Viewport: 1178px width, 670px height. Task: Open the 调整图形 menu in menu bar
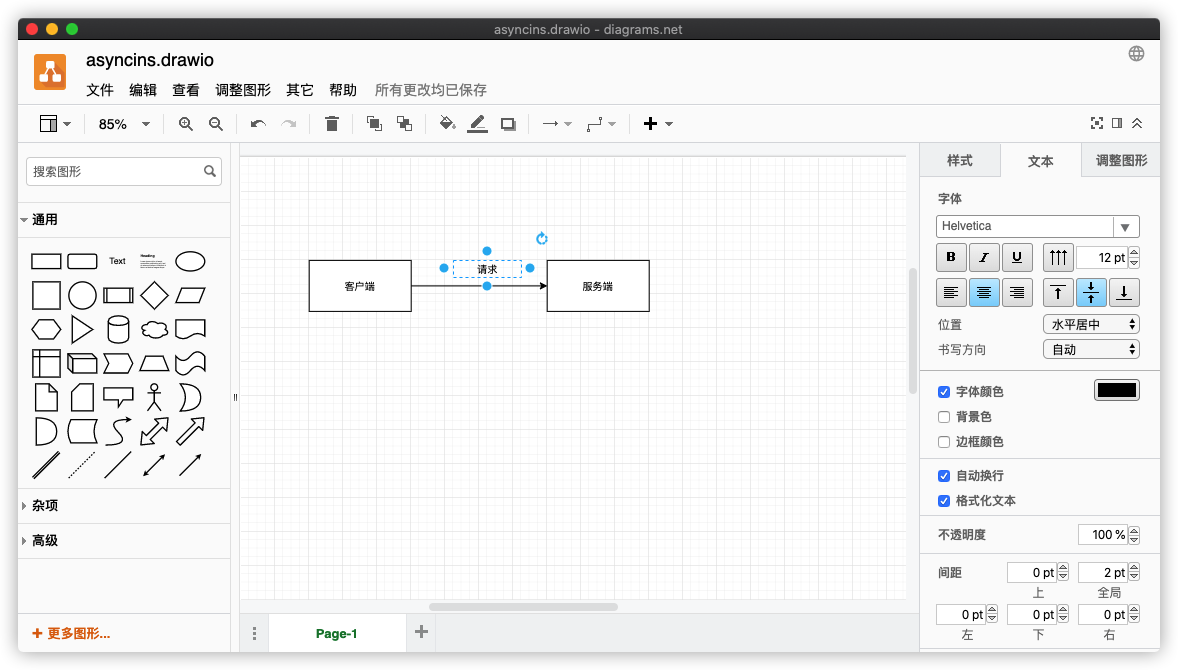[x=243, y=90]
